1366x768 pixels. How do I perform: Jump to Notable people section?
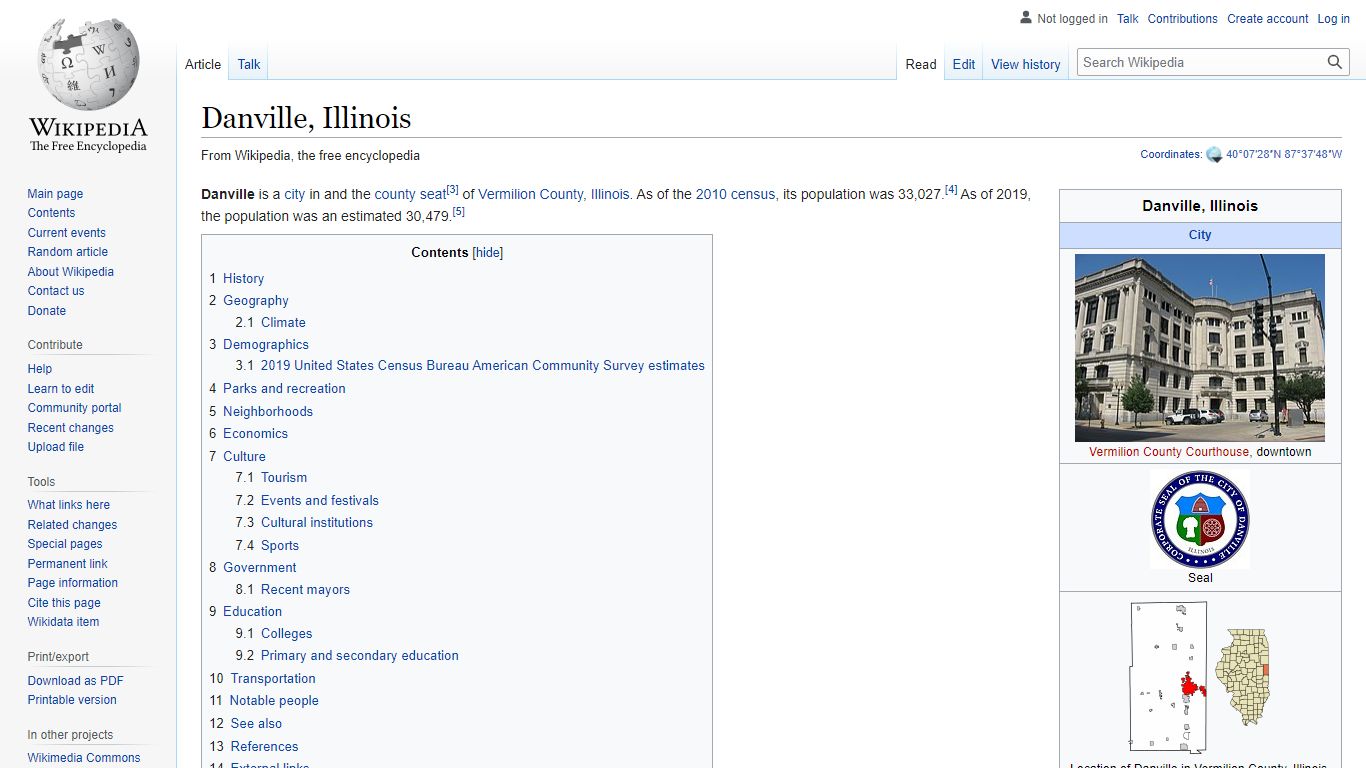(x=274, y=700)
